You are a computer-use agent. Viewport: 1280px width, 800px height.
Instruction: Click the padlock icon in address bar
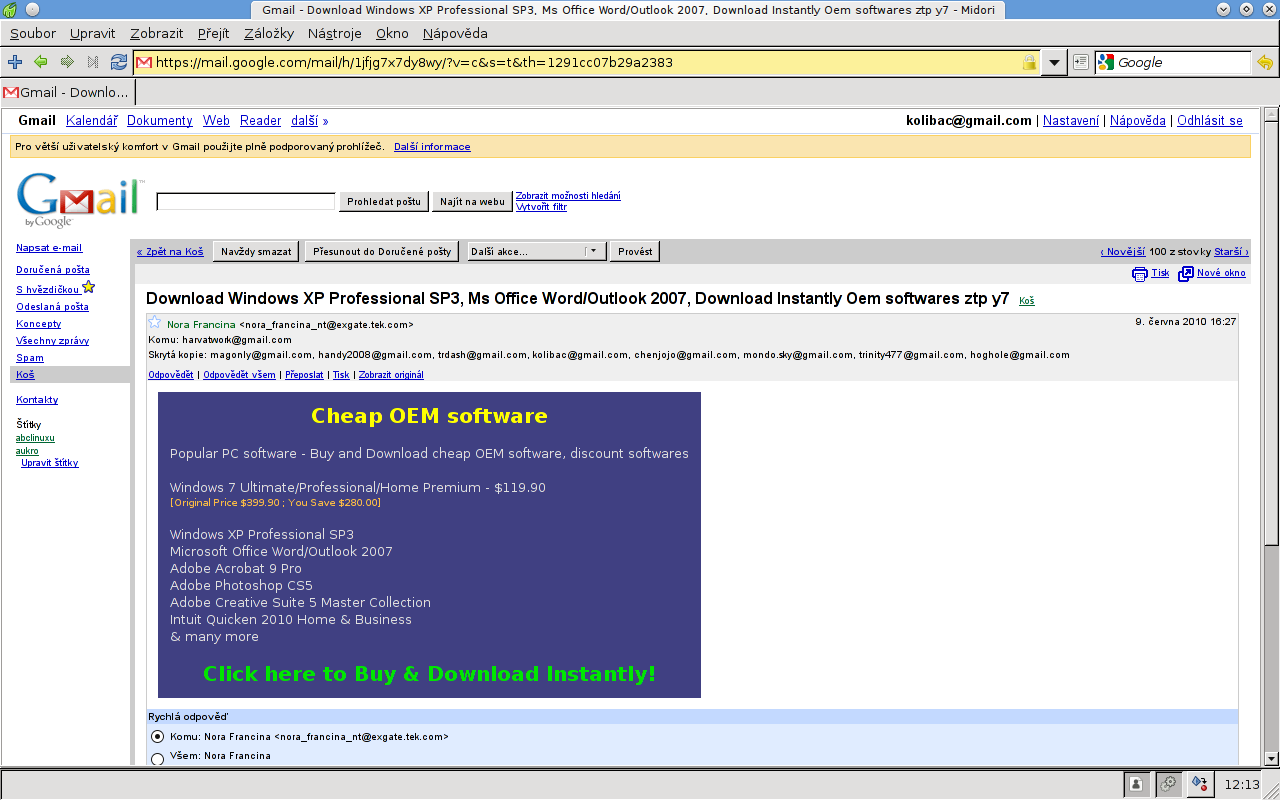(1029, 62)
